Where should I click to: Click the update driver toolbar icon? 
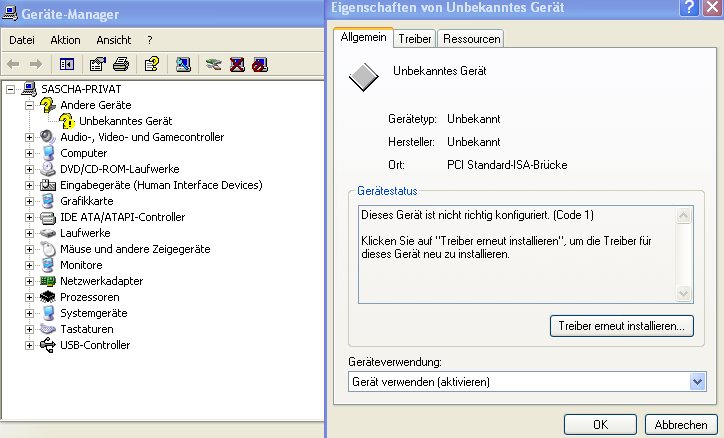pyautogui.click(x=213, y=65)
